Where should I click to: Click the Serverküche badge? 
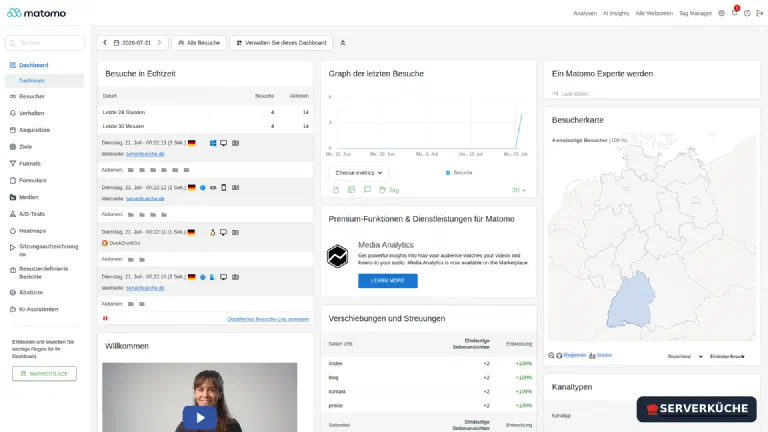[x=696, y=409]
